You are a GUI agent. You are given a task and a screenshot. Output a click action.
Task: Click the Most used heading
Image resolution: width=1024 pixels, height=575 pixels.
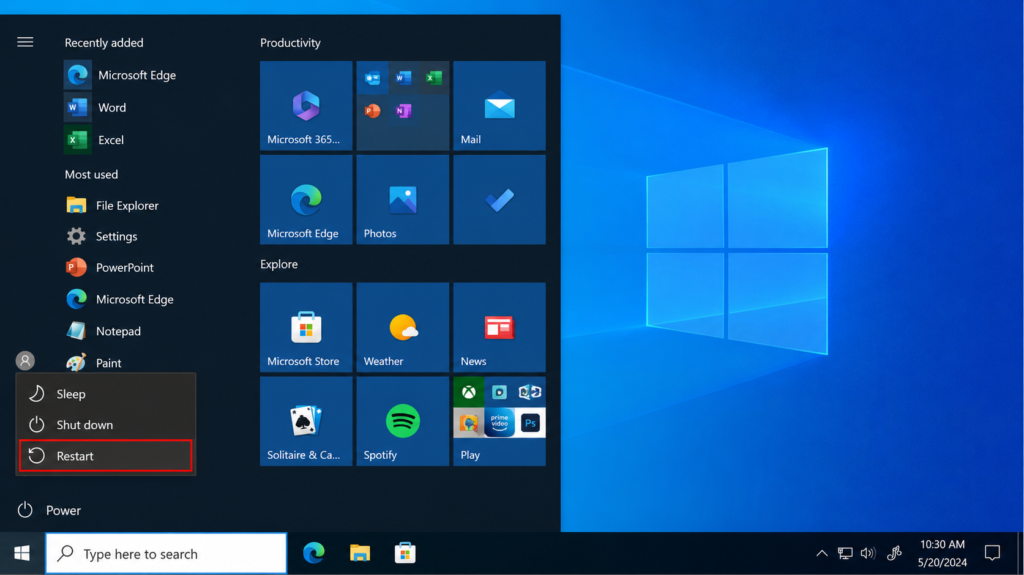[x=91, y=174]
